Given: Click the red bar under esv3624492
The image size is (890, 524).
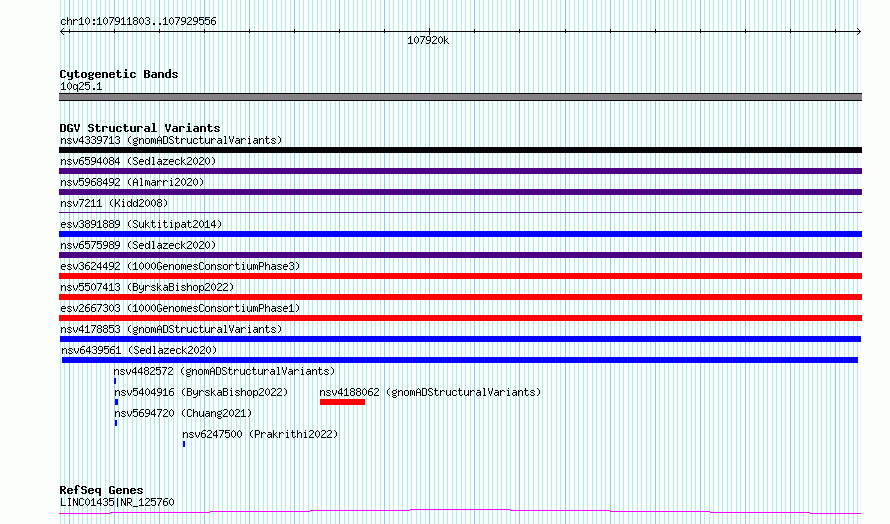Looking at the screenshot, I should (x=460, y=276).
